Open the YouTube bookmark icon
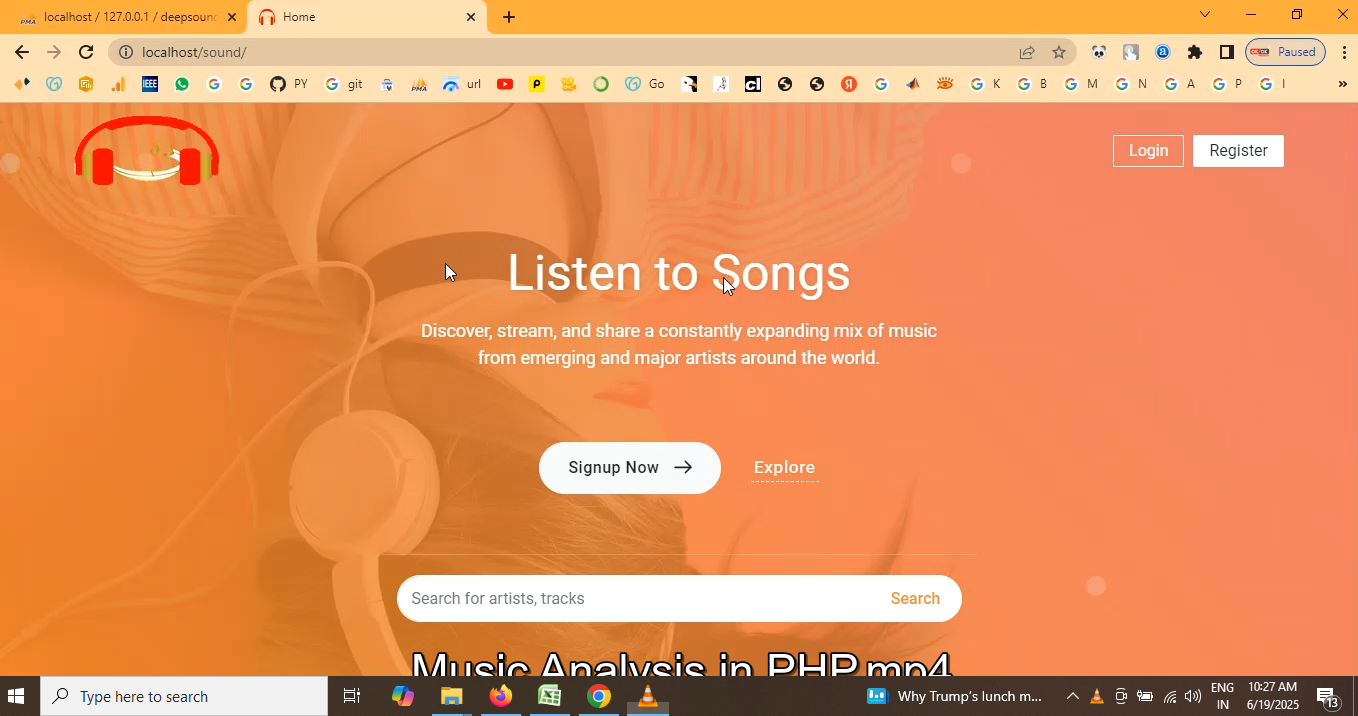Image resolution: width=1358 pixels, height=716 pixels. click(x=505, y=84)
